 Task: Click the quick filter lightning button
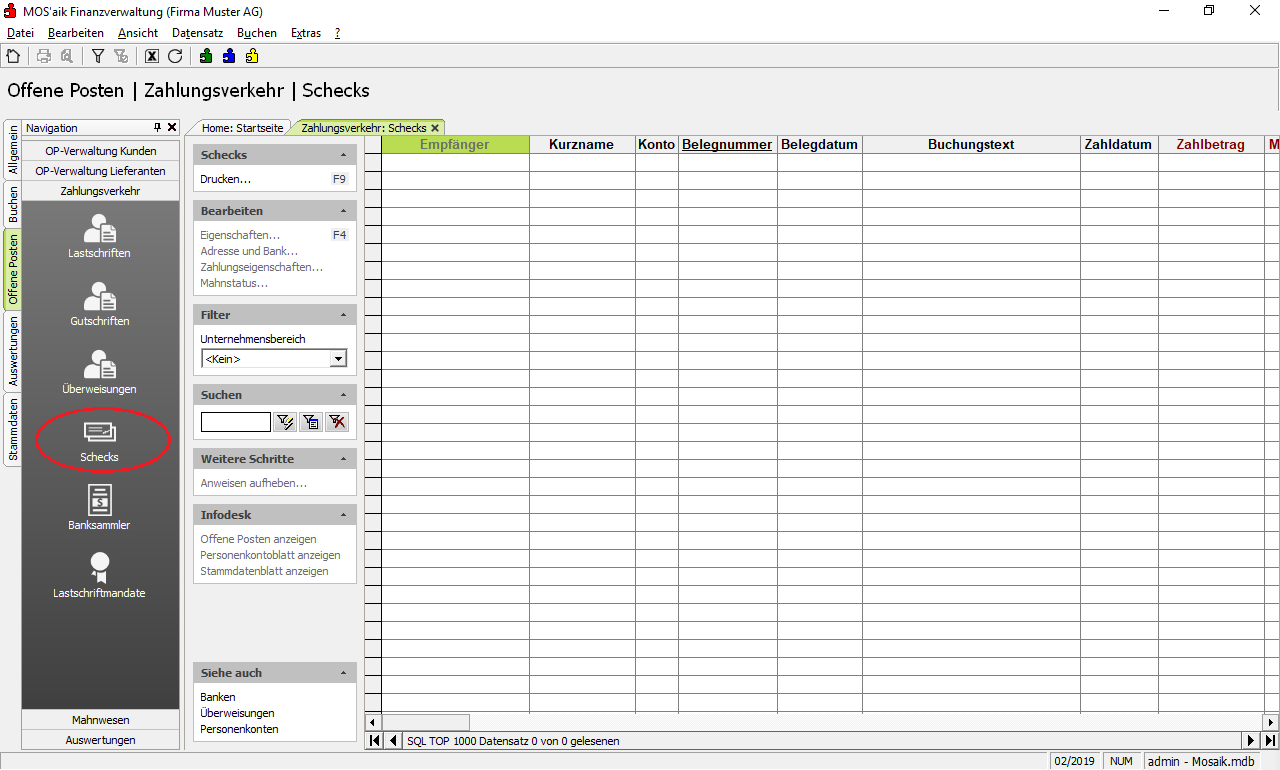286,422
